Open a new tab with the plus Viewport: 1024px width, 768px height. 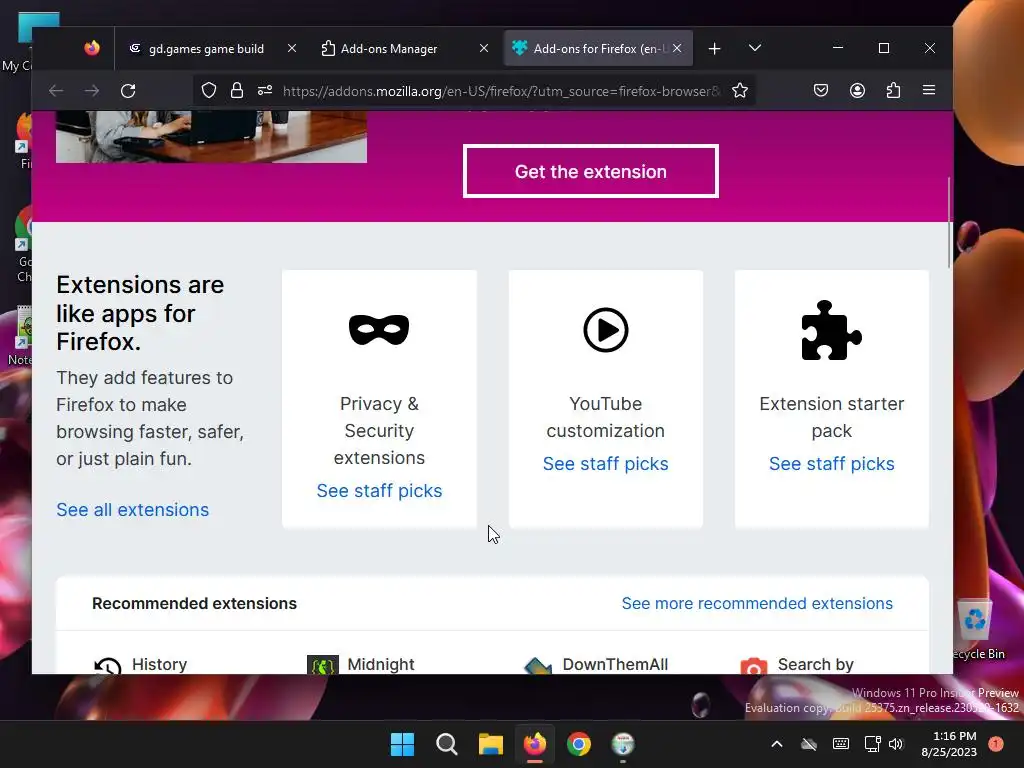[714, 48]
